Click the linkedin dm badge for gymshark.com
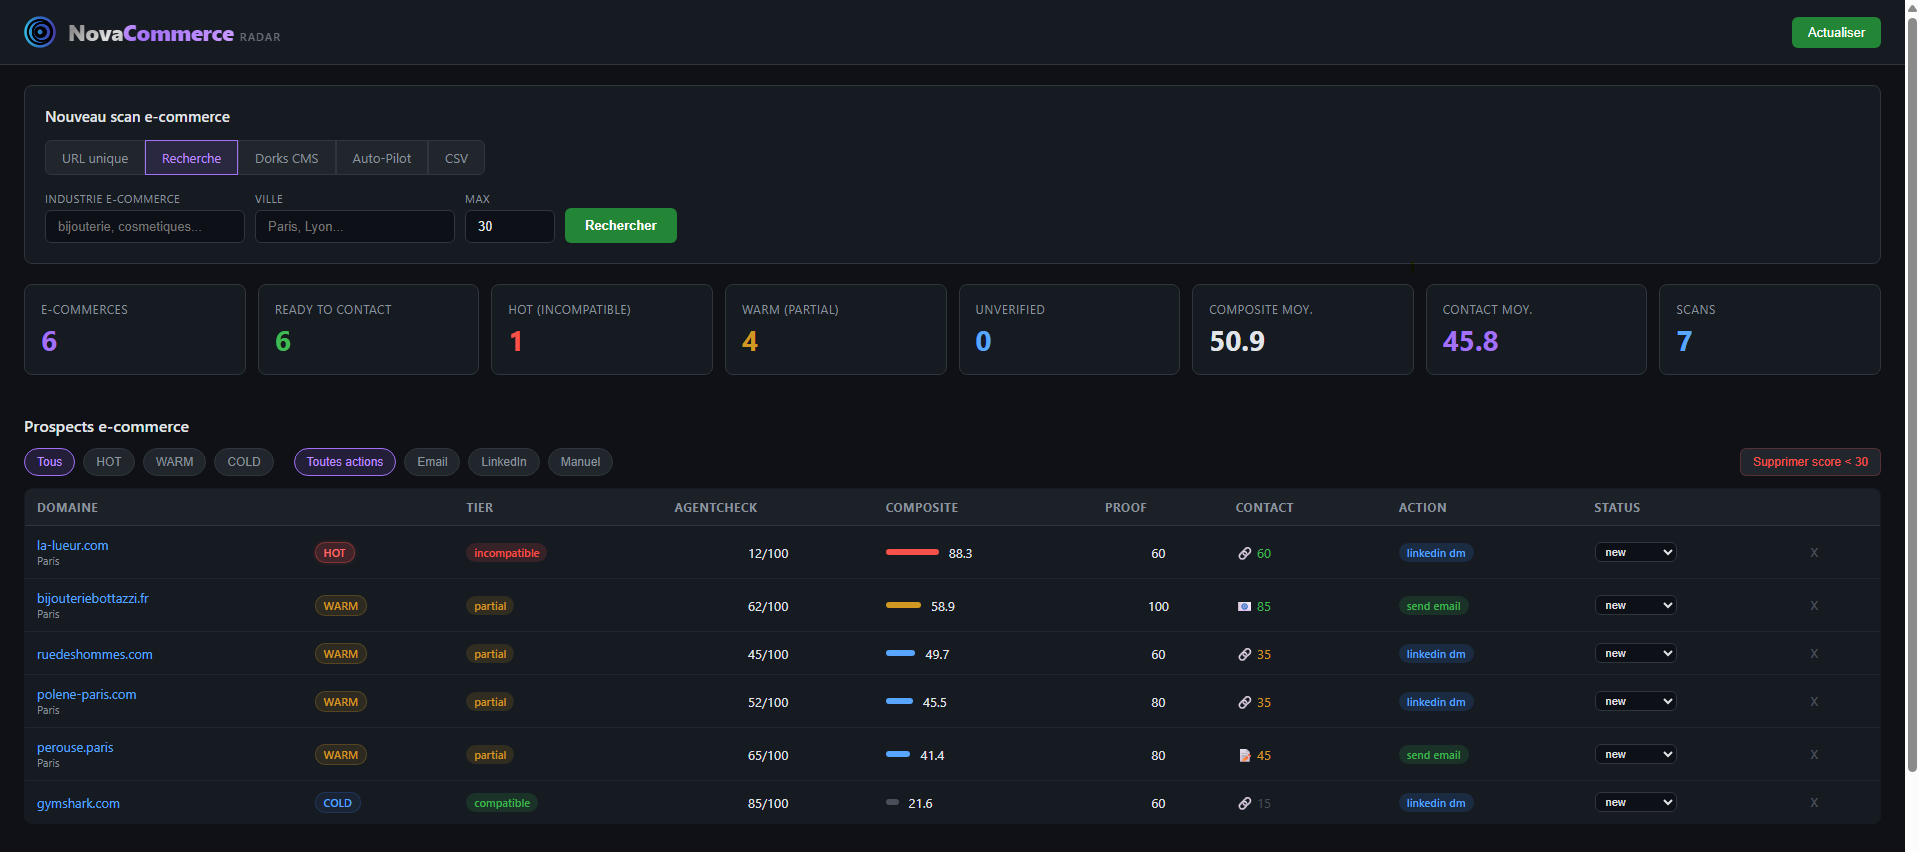The height and width of the screenshot is (852, 1919). 1435,803
